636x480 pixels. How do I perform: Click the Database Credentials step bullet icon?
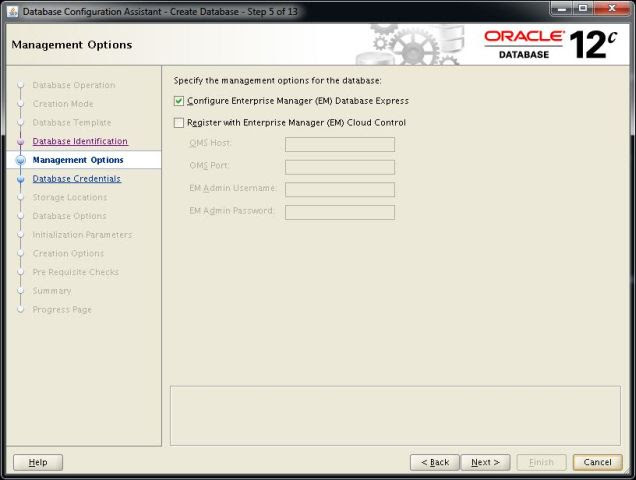coord(21,179)
